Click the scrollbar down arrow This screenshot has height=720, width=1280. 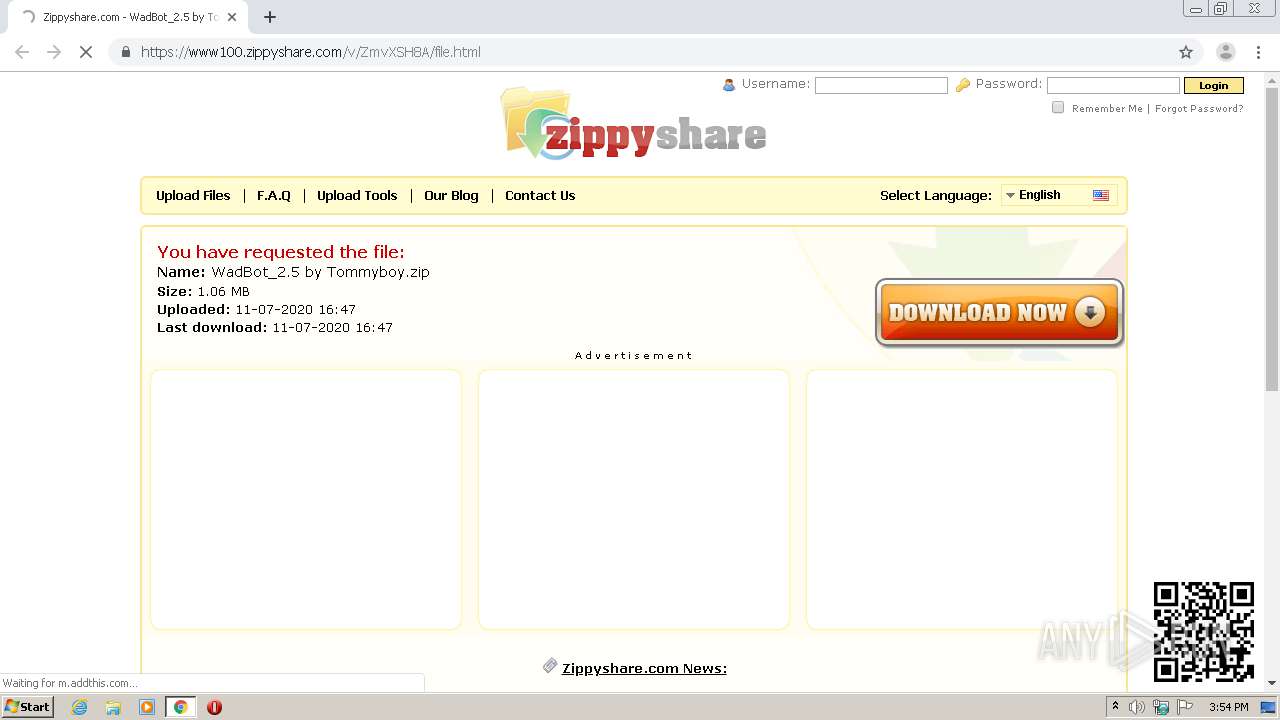1272,683
